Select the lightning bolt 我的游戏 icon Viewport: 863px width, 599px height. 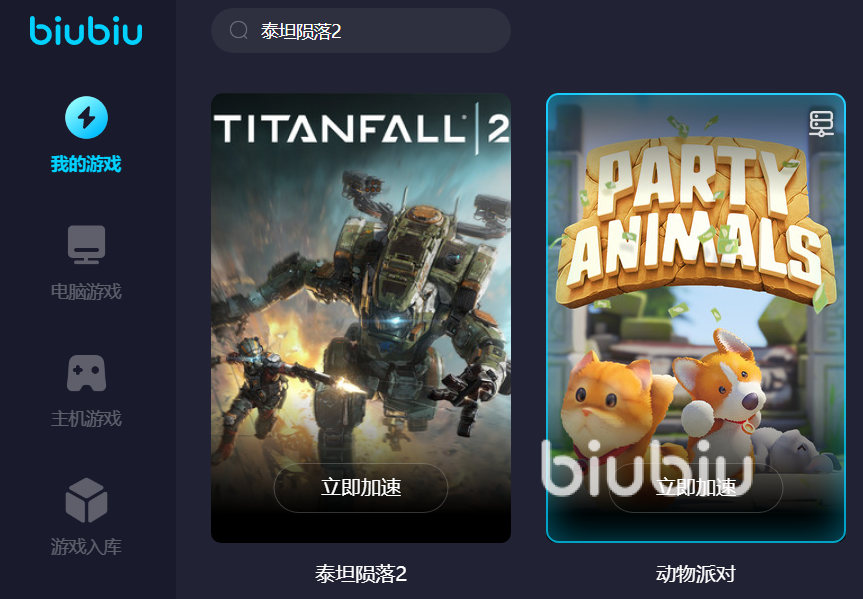click(x=86, y=117)
